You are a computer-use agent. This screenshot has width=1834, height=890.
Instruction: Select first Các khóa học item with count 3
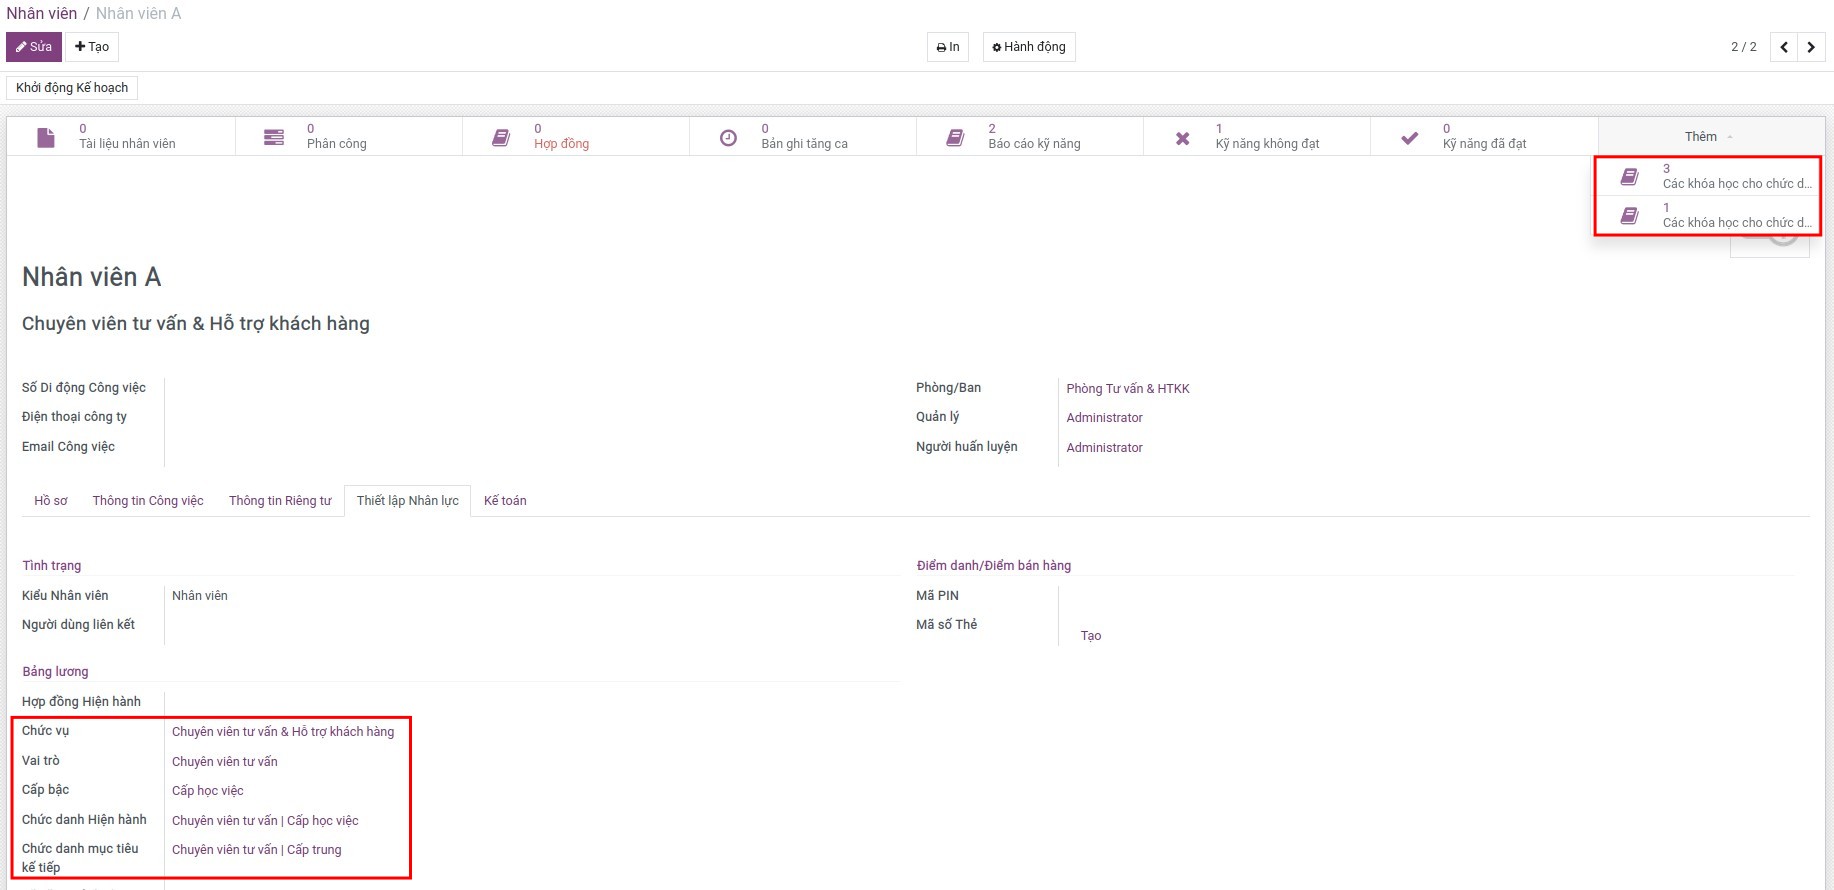[1708, 177]
